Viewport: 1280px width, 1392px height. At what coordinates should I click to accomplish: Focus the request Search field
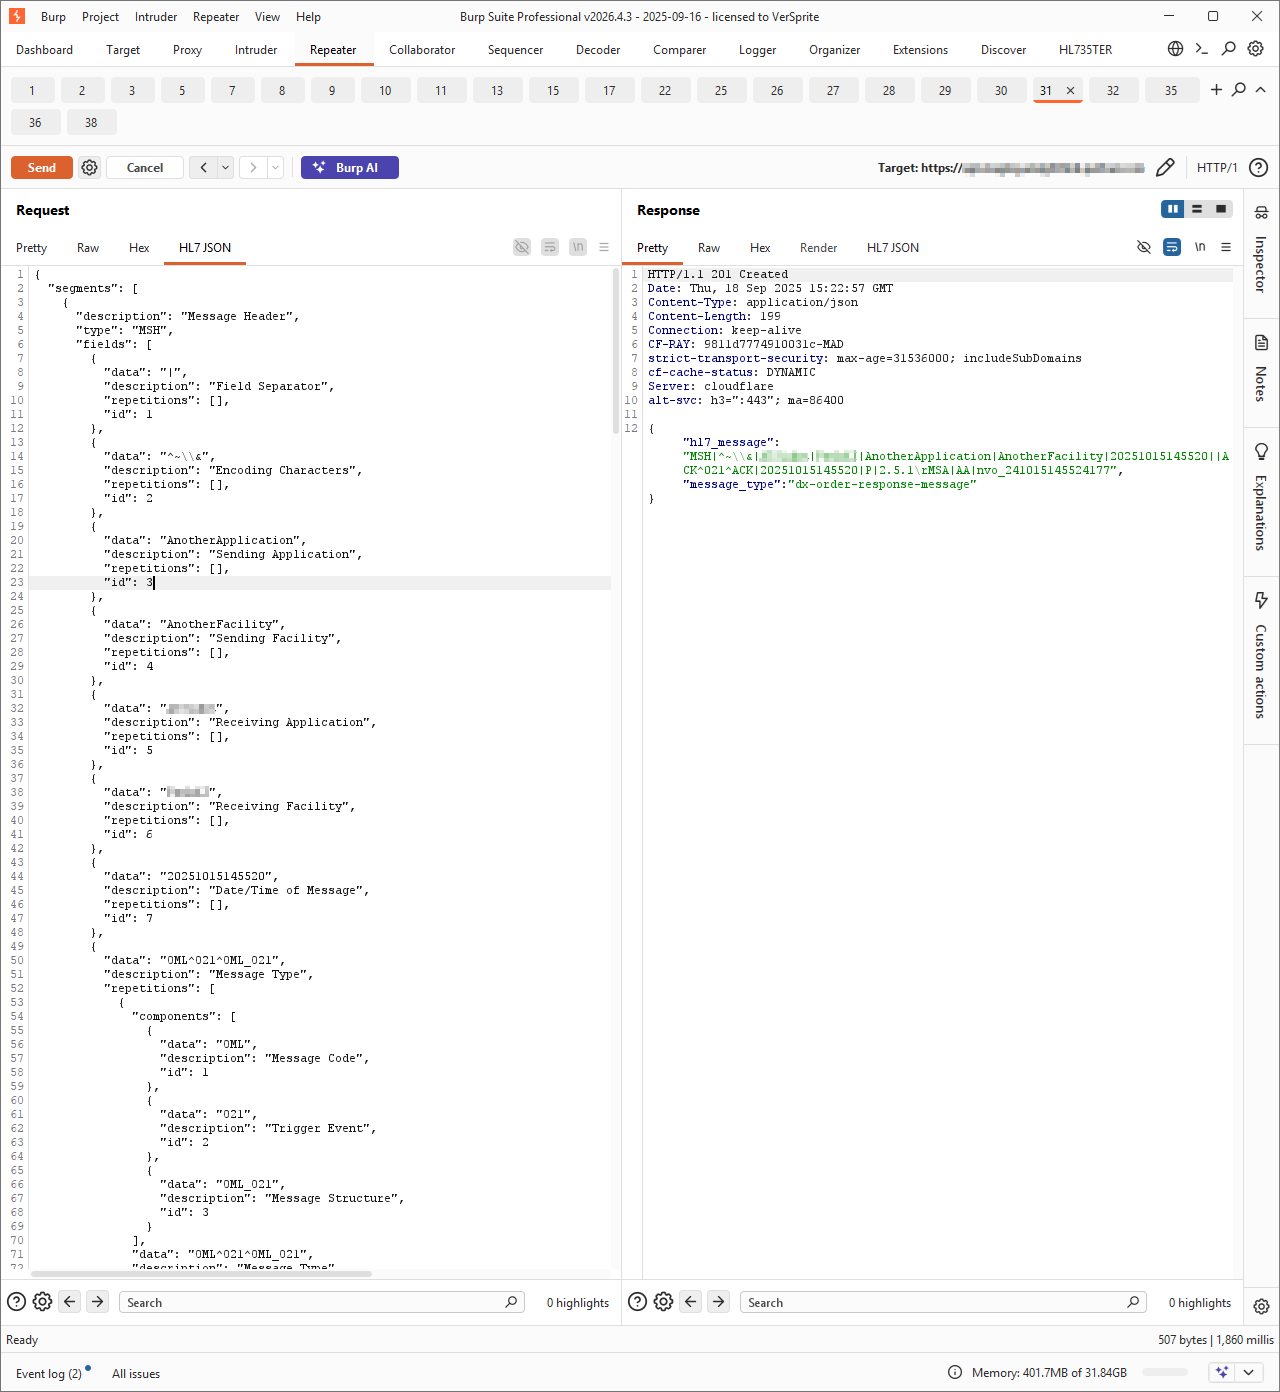(x=322, y=1302)
